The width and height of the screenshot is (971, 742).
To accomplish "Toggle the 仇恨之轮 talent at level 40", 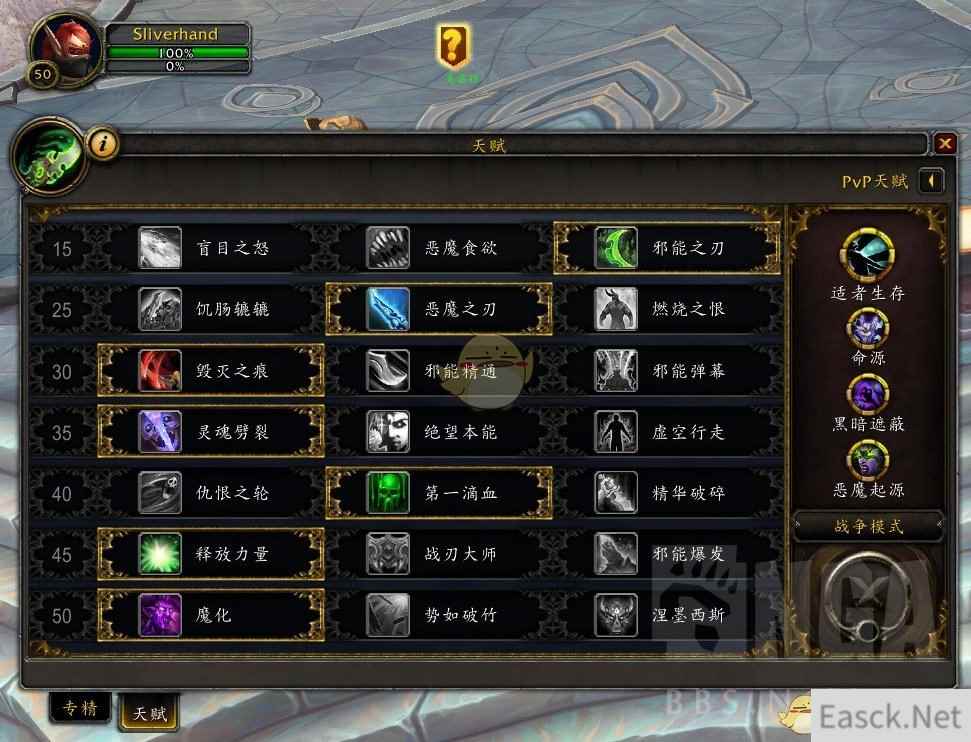I will (211, 493).
